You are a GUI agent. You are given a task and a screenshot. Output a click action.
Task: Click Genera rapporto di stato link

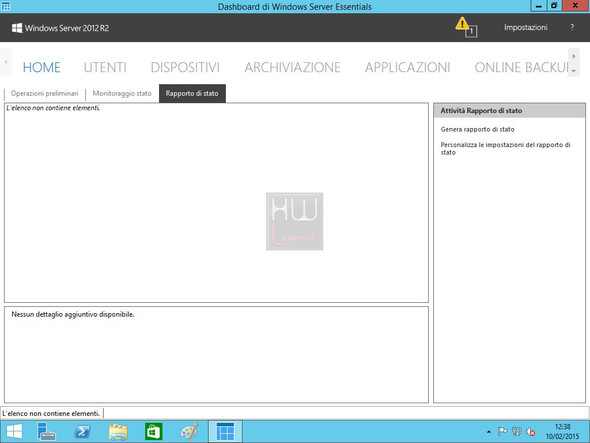477,129
